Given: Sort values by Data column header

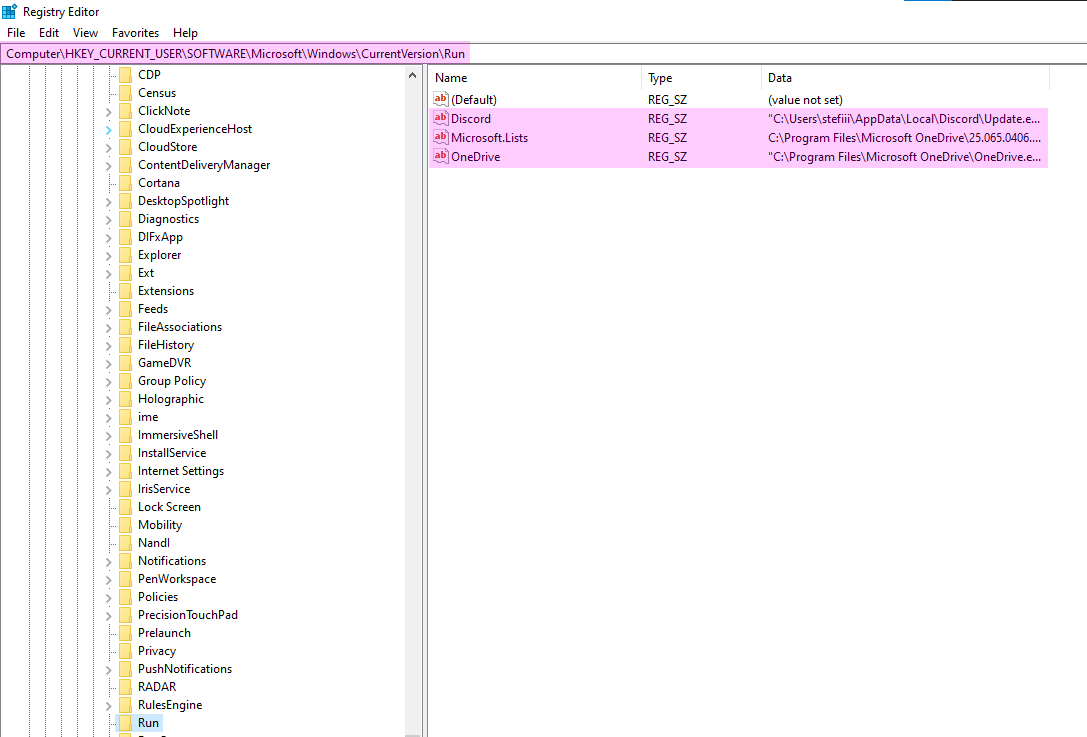Looking at the screenshot, I should tap(905, 78).
